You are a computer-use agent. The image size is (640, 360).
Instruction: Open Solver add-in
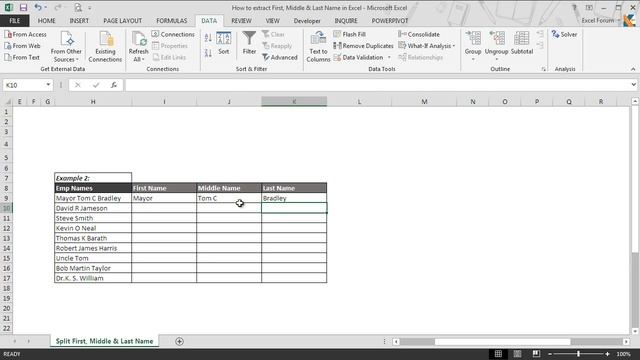(x=564, y=34)
